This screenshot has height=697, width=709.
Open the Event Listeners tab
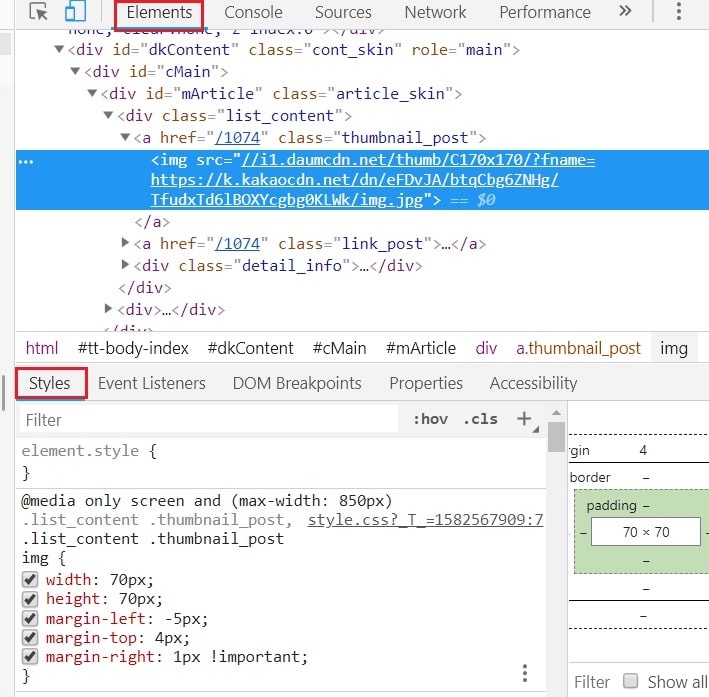[151, 383]
